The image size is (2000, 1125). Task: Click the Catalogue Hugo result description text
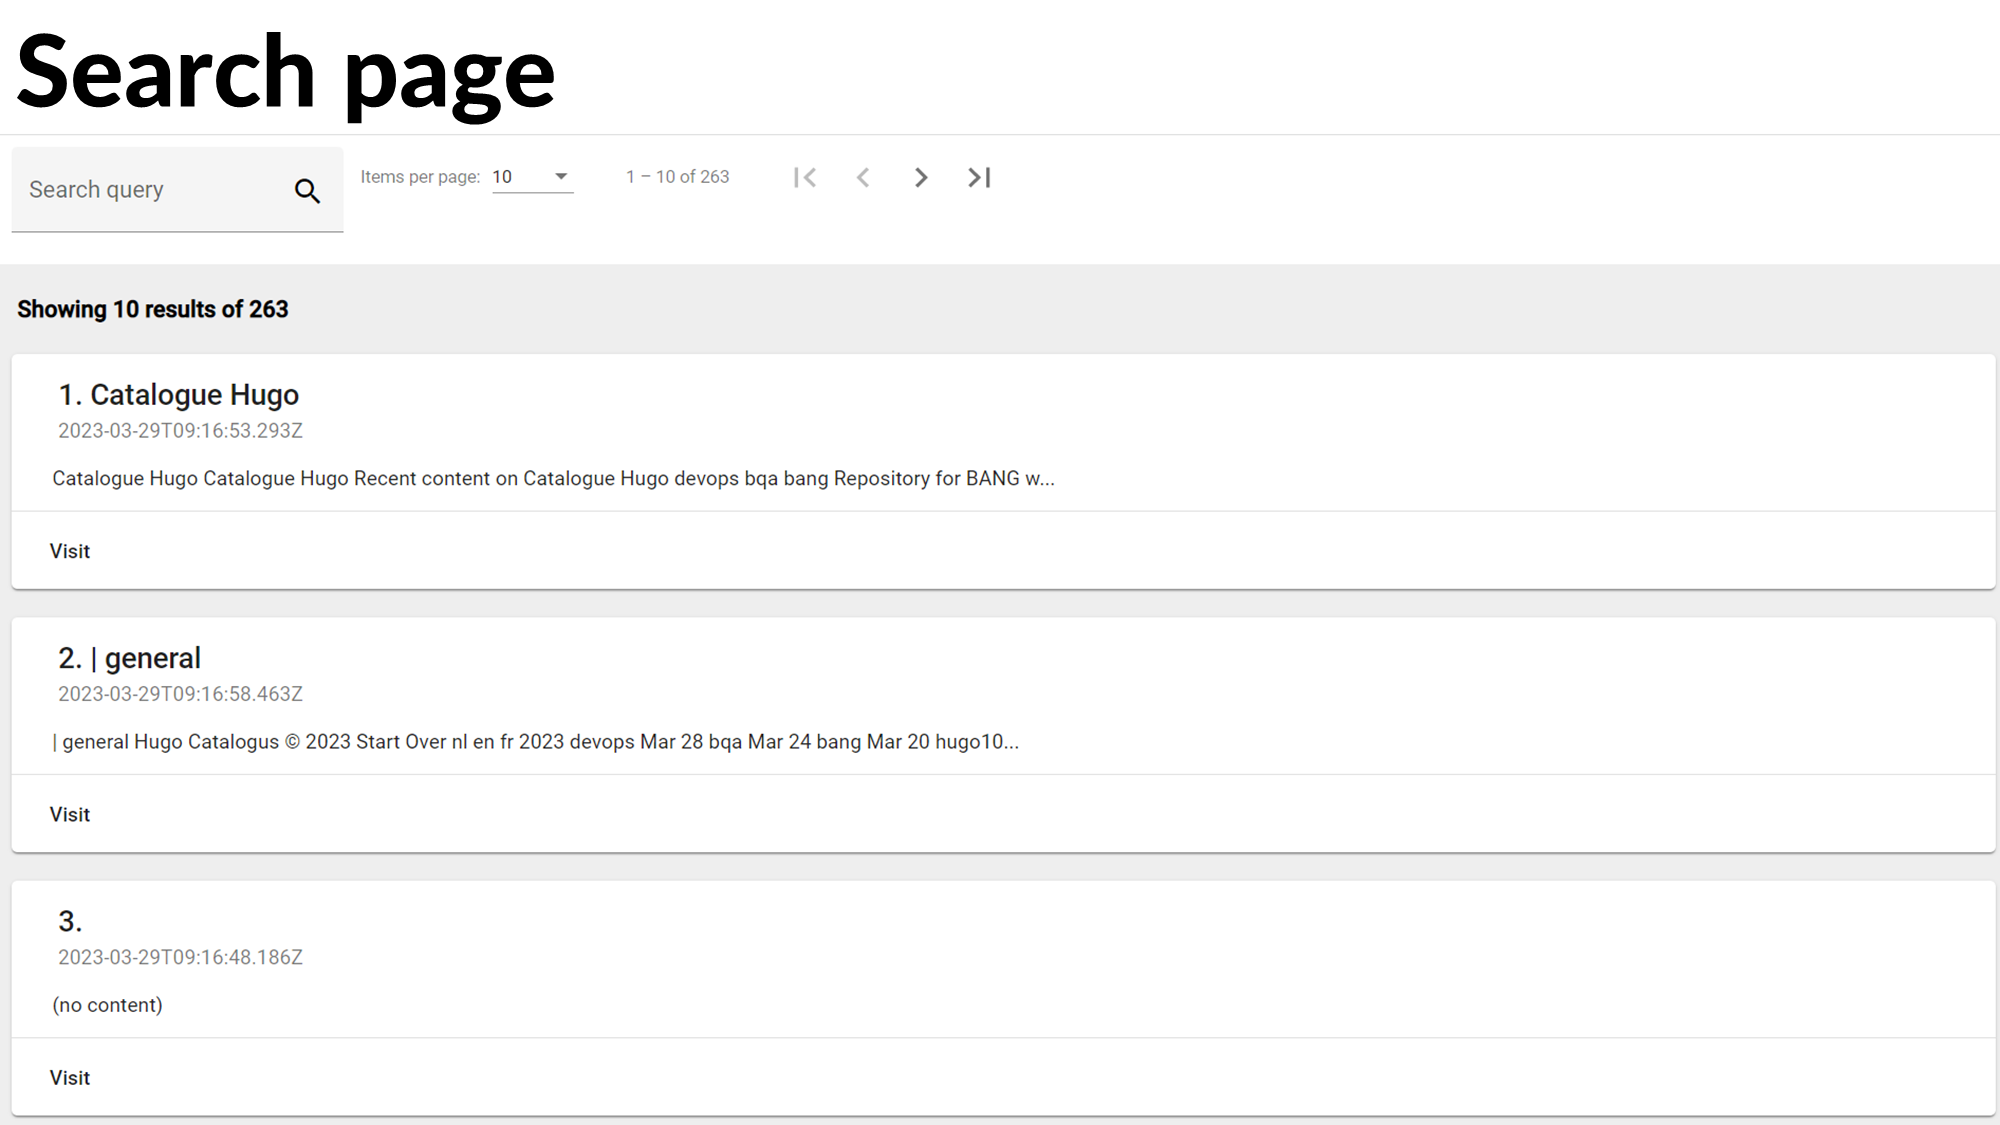[553, 478]
